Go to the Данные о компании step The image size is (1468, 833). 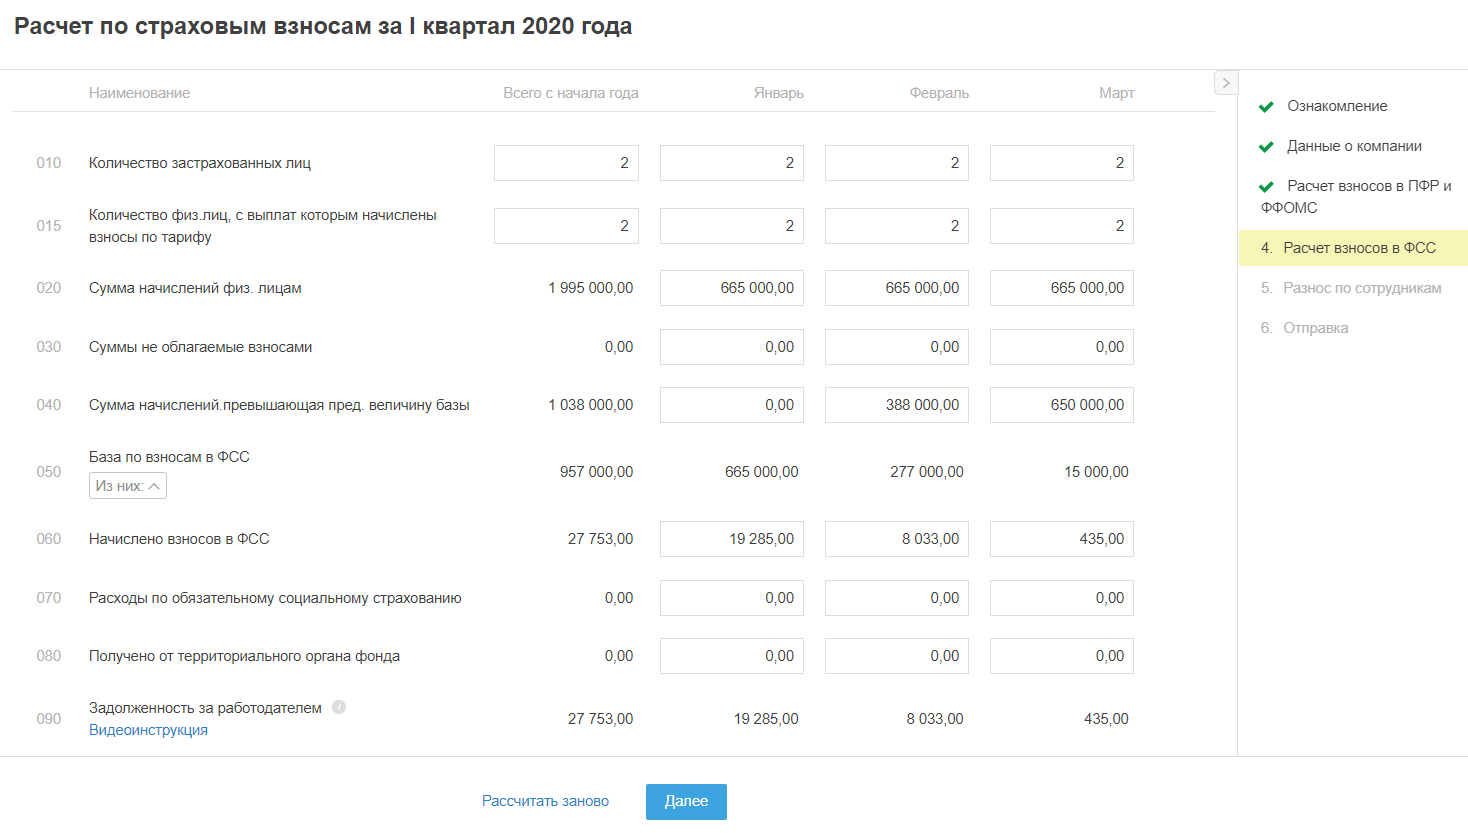click(1354, 146)
